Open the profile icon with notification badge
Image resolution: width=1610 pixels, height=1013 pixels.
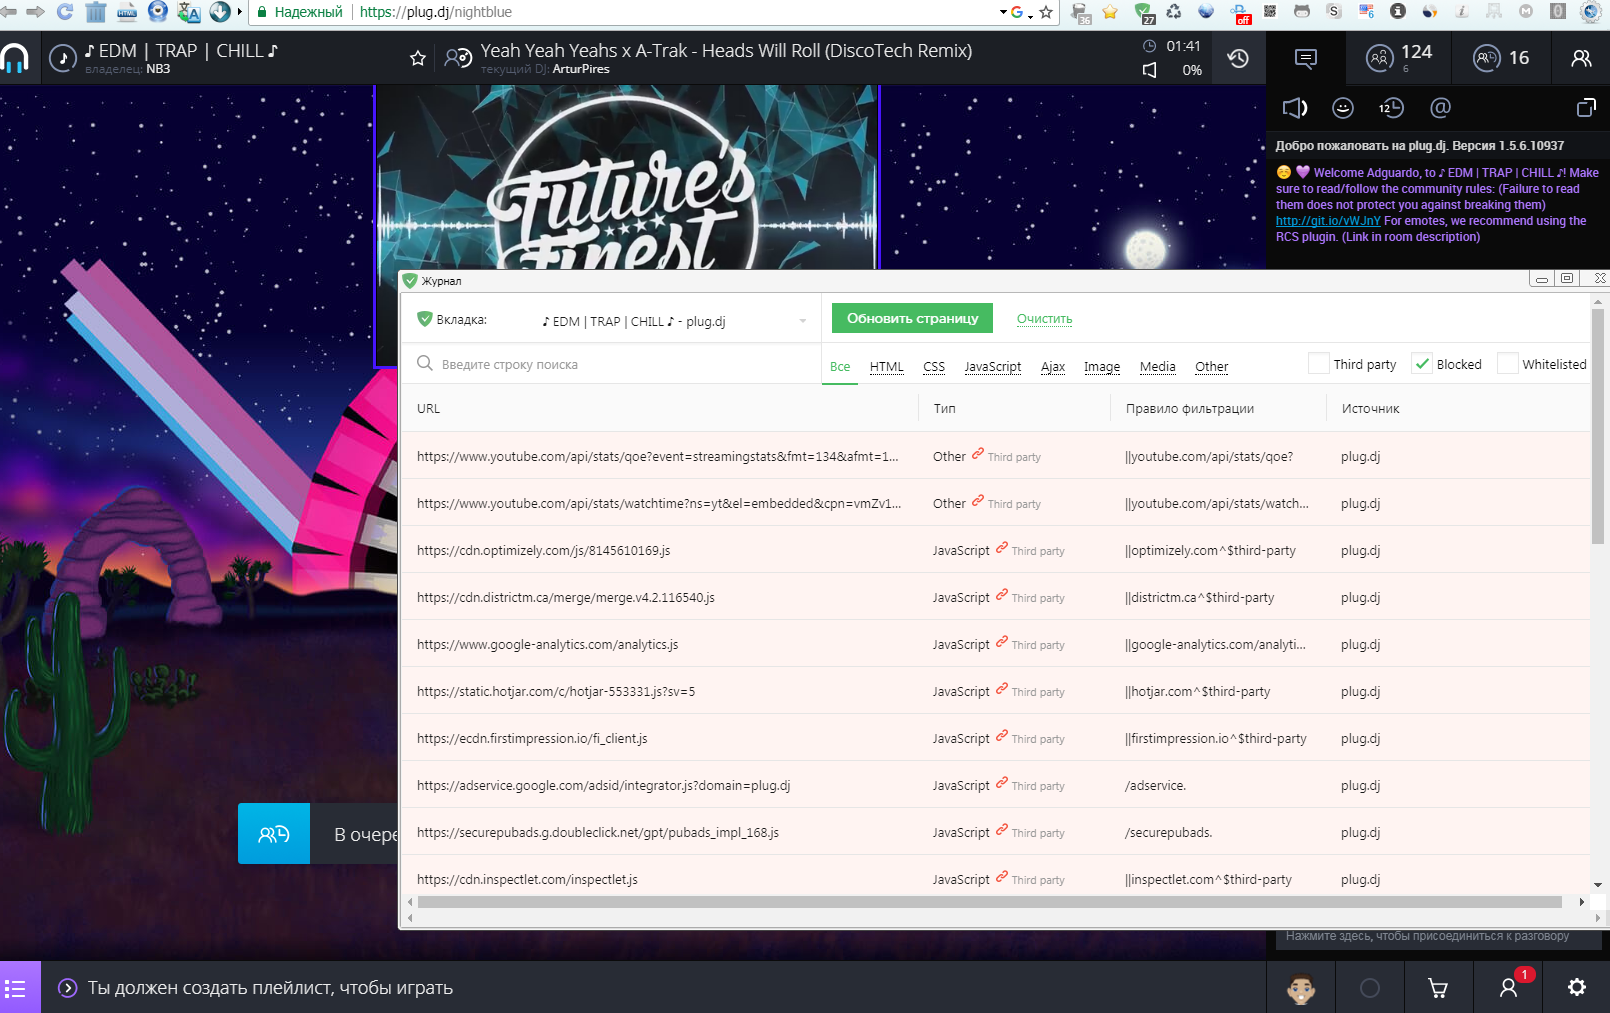coord(1509,987)
